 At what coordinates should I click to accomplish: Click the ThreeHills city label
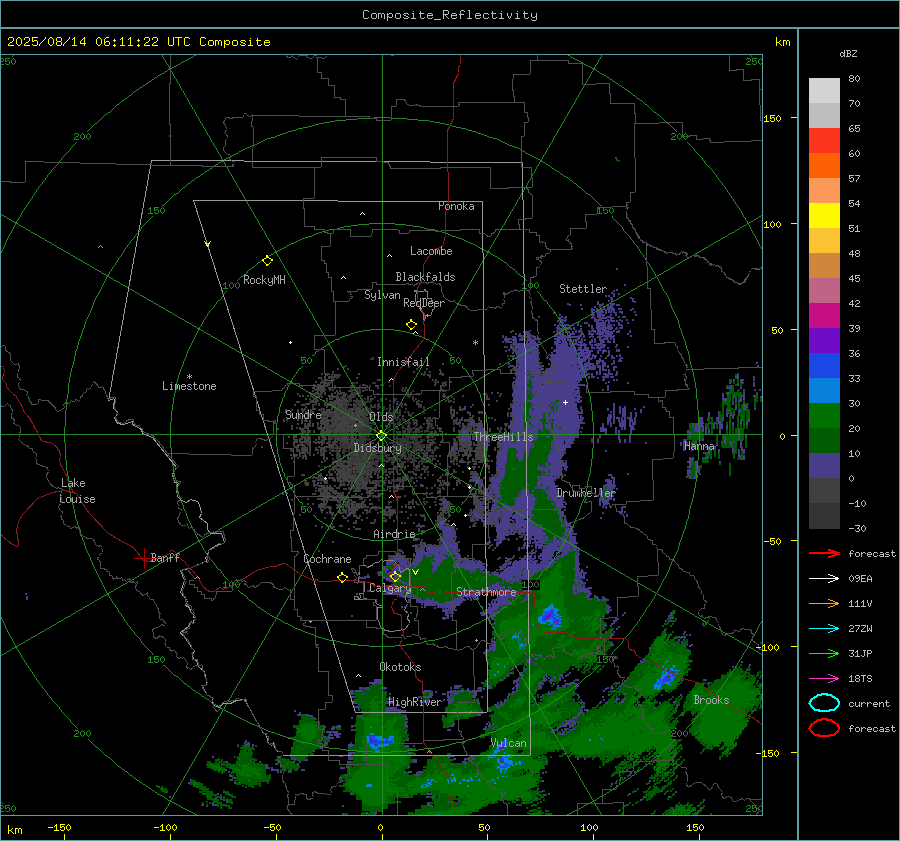click(503, 437)
